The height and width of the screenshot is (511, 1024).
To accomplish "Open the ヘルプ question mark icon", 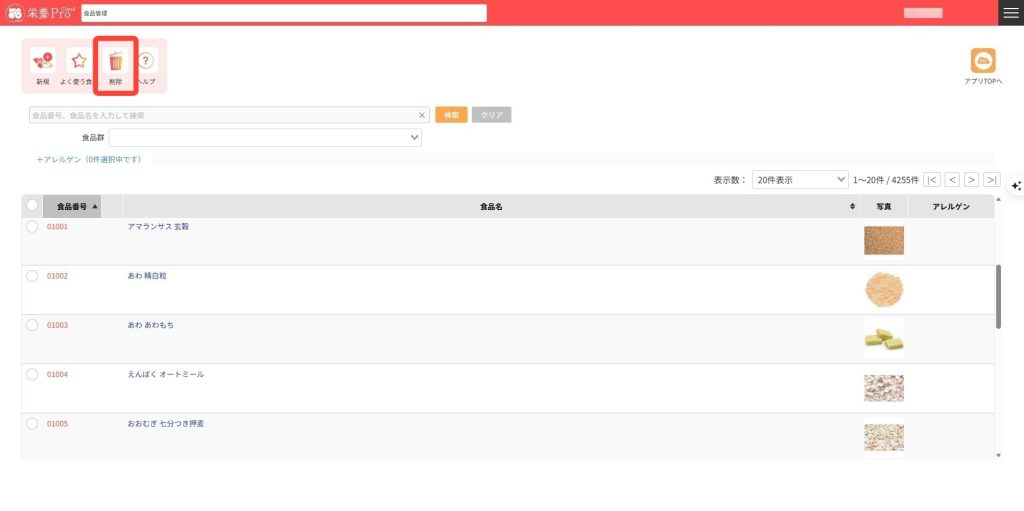I will coord(146,62).
